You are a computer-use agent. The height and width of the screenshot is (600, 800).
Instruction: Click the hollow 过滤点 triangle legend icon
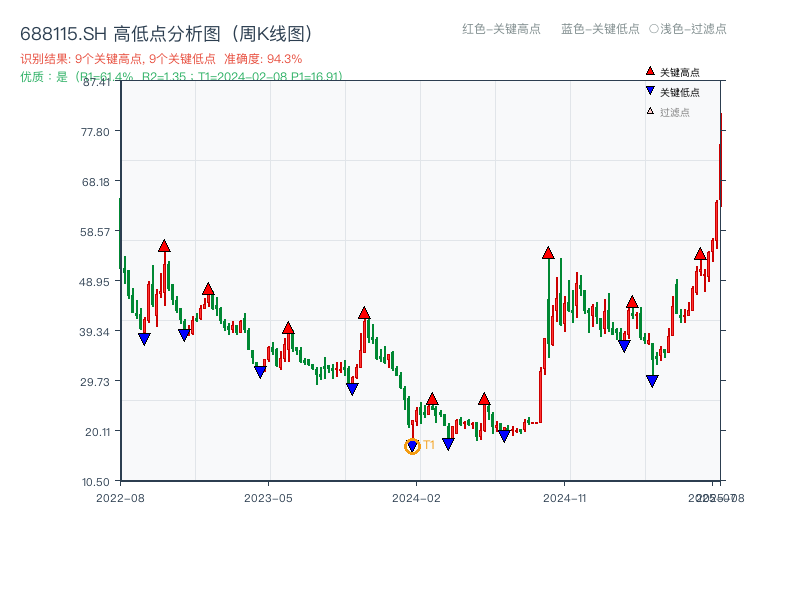(x=650, y=111)
